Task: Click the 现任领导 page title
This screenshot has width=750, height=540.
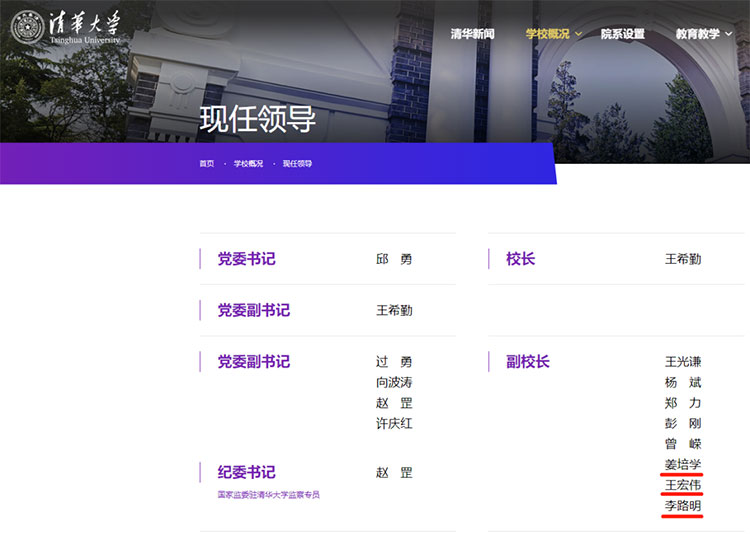Action: 257,119
